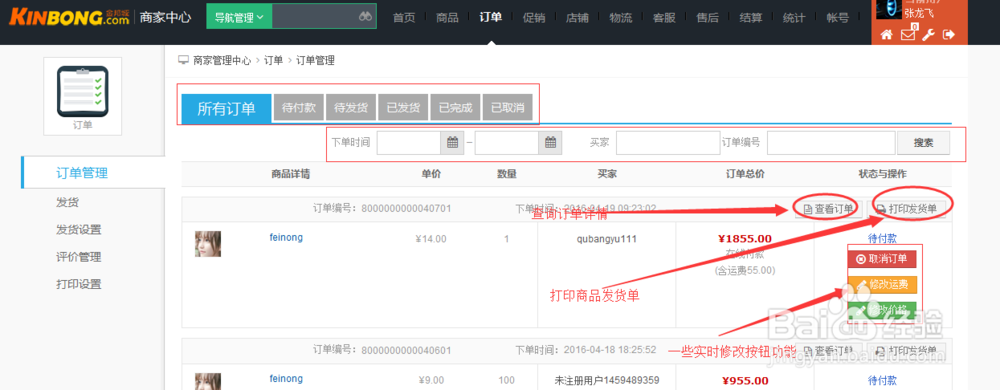The height and width of the screenshot is (390, 1000).
Task: Open the 促销 nav menu
Action: tap(534, 18)
